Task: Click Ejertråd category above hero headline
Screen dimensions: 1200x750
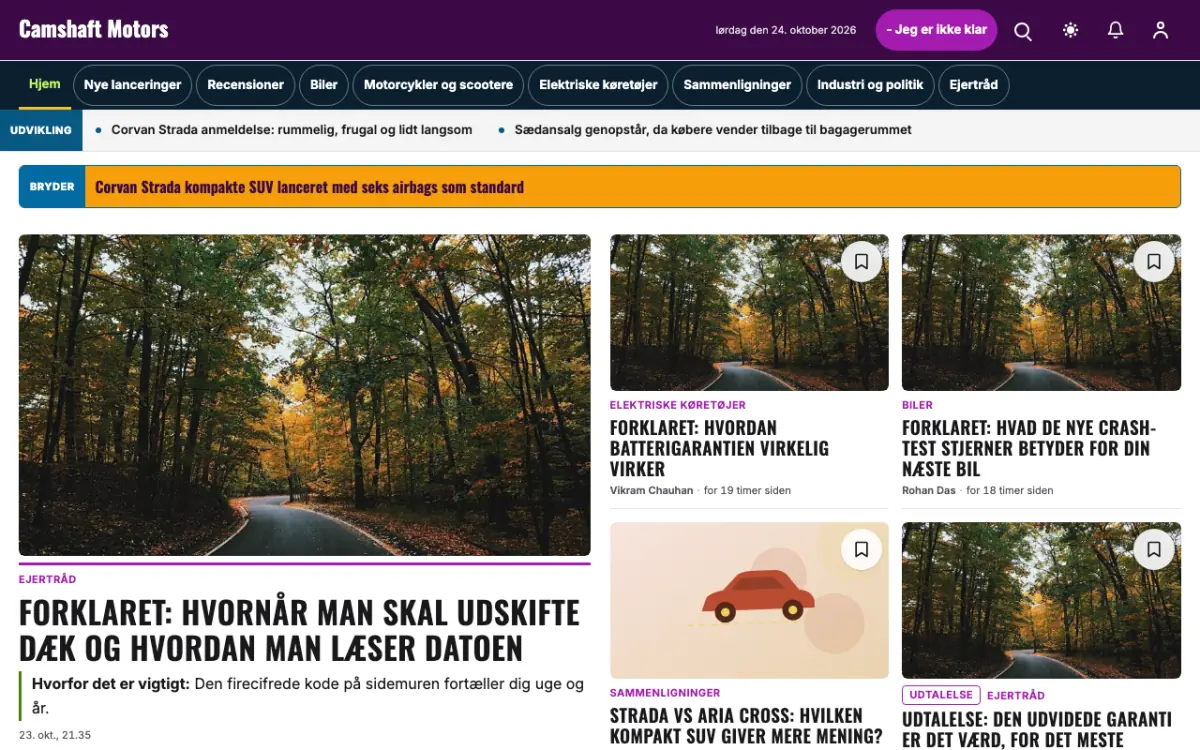Action: coord(47,580)
